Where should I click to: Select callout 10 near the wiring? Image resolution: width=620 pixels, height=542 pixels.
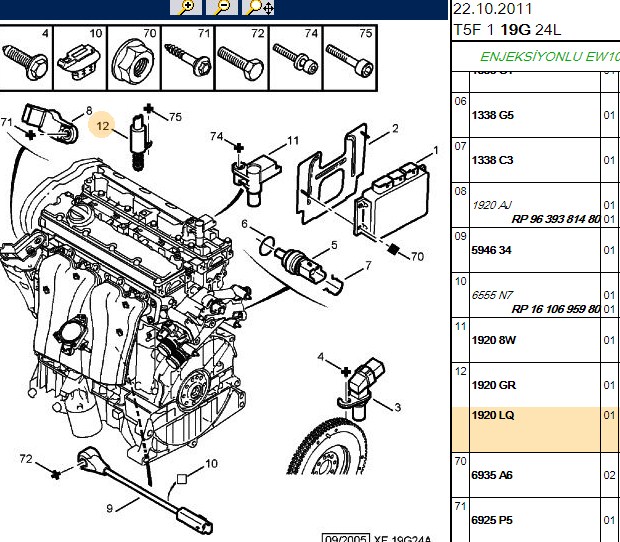(211, 463)
